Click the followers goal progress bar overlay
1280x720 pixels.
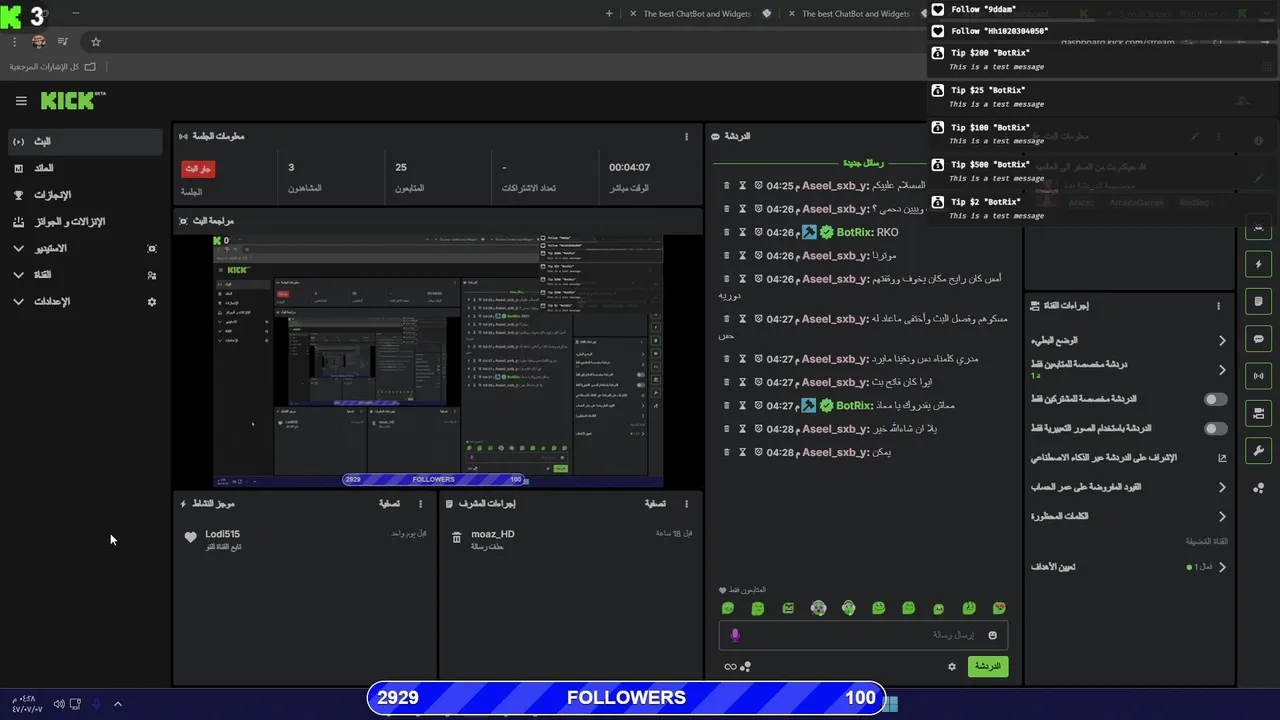[626, 698]
